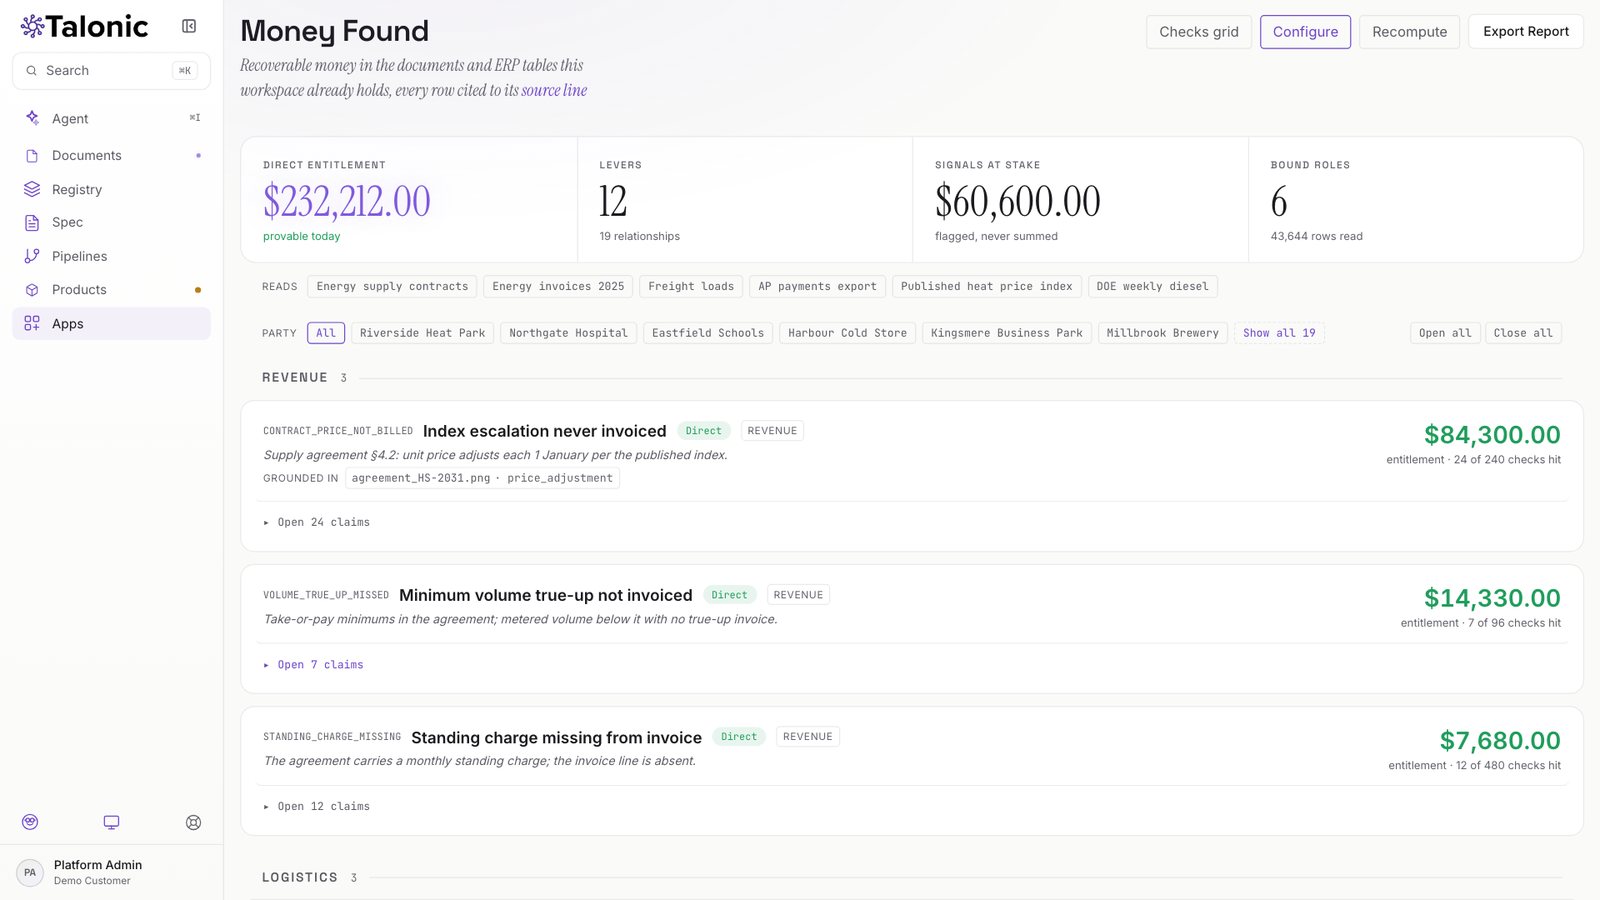1600x900 pixels.
Task: Filter by Eastfield Schools
Action: click(x=708, y=333)
